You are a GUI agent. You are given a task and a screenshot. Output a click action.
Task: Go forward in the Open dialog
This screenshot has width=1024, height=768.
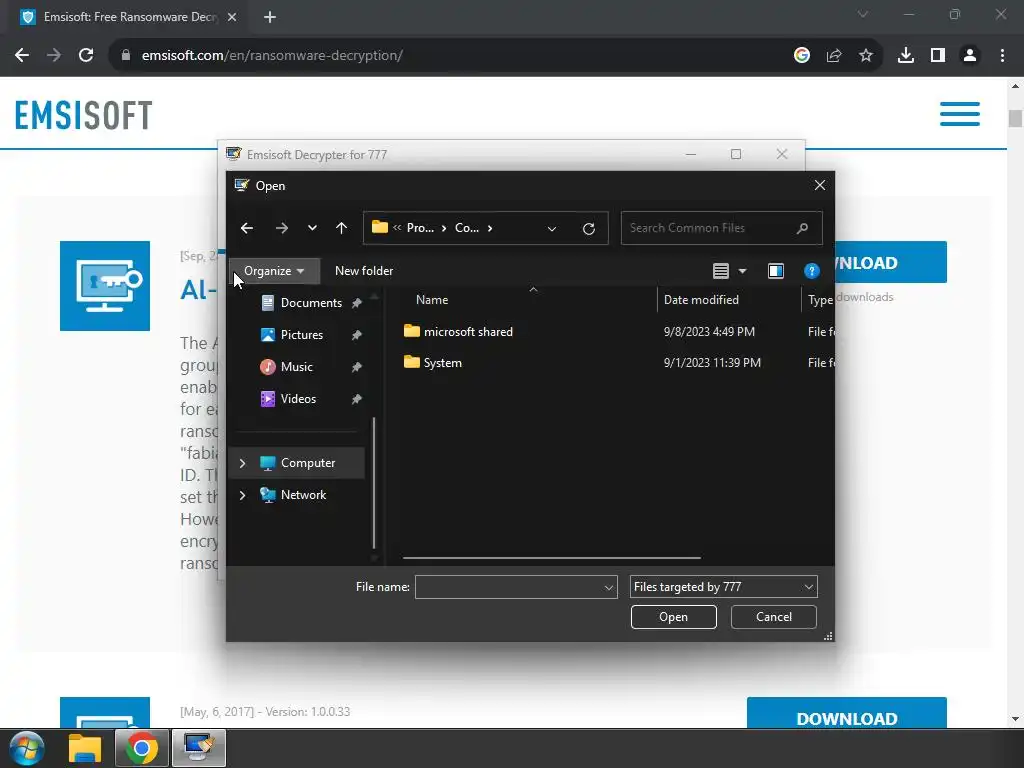[x=281, y=228]
